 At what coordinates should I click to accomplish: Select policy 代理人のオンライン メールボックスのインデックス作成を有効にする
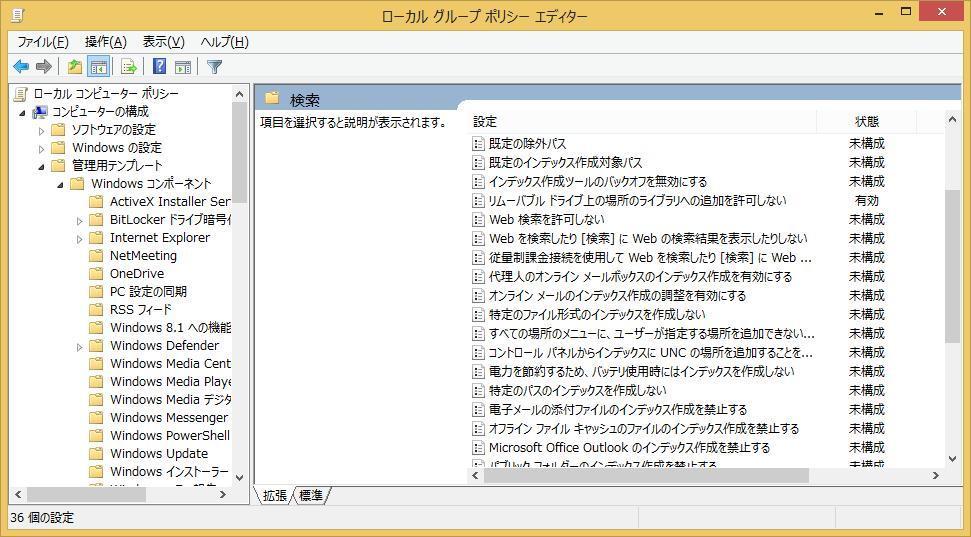point(640,276)
